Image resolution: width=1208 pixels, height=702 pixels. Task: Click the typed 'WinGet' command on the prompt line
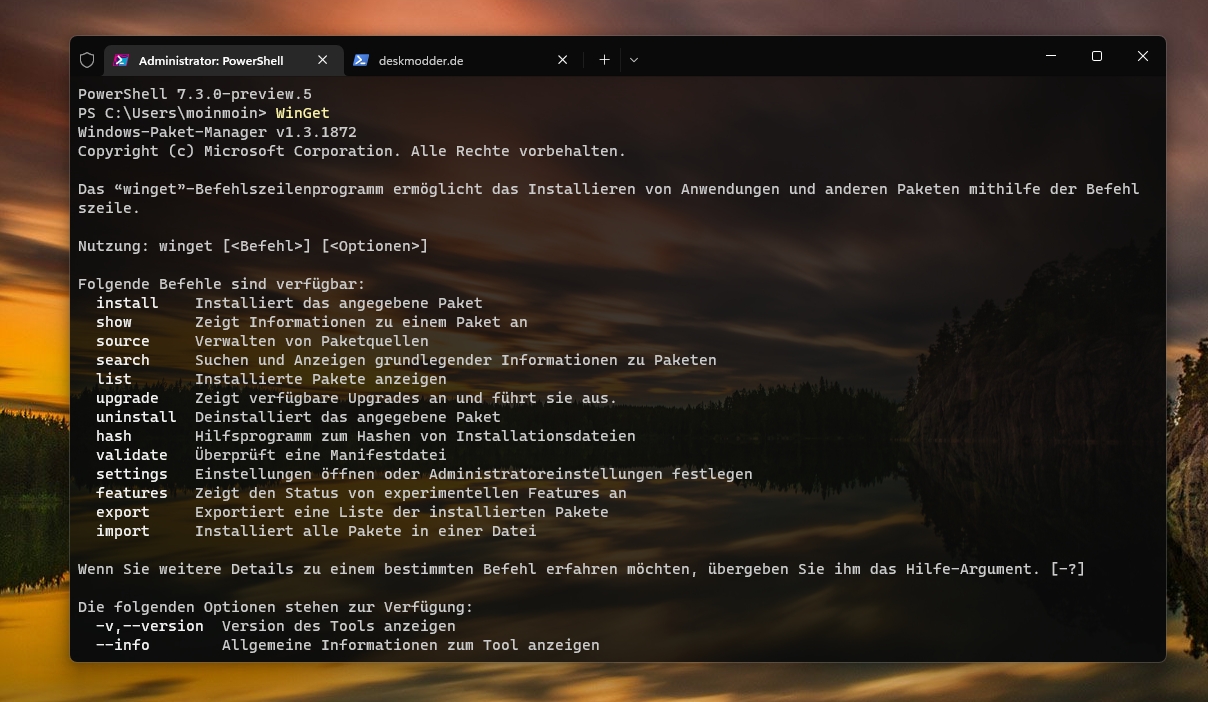303,113
